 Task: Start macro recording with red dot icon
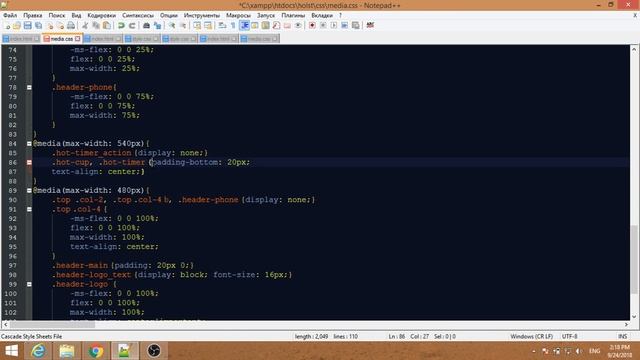(312, 26)
